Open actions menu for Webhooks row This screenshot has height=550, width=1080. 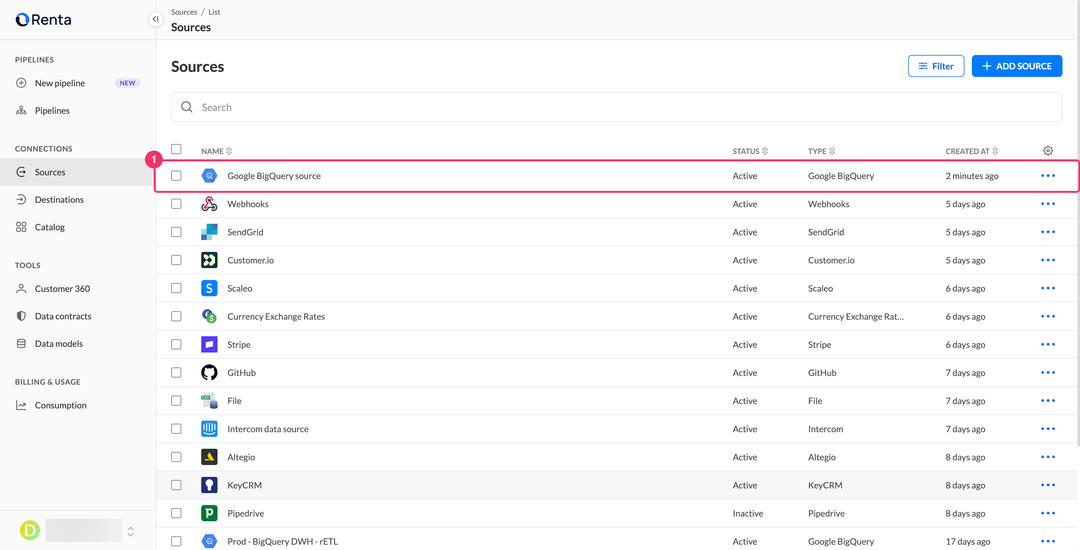coord(1048,204)
